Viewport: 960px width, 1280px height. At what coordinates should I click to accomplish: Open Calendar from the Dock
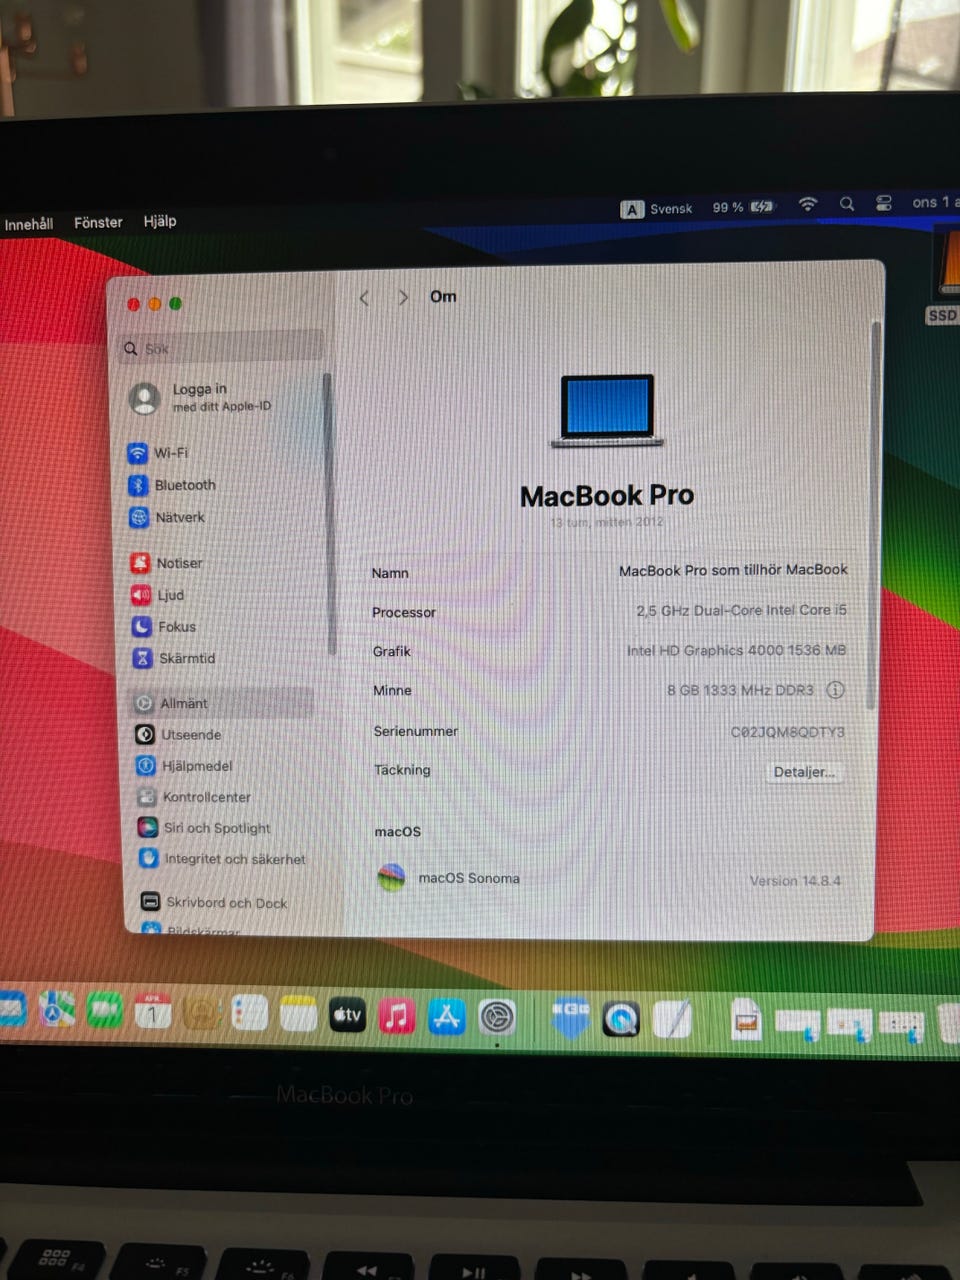point(152,1013)
